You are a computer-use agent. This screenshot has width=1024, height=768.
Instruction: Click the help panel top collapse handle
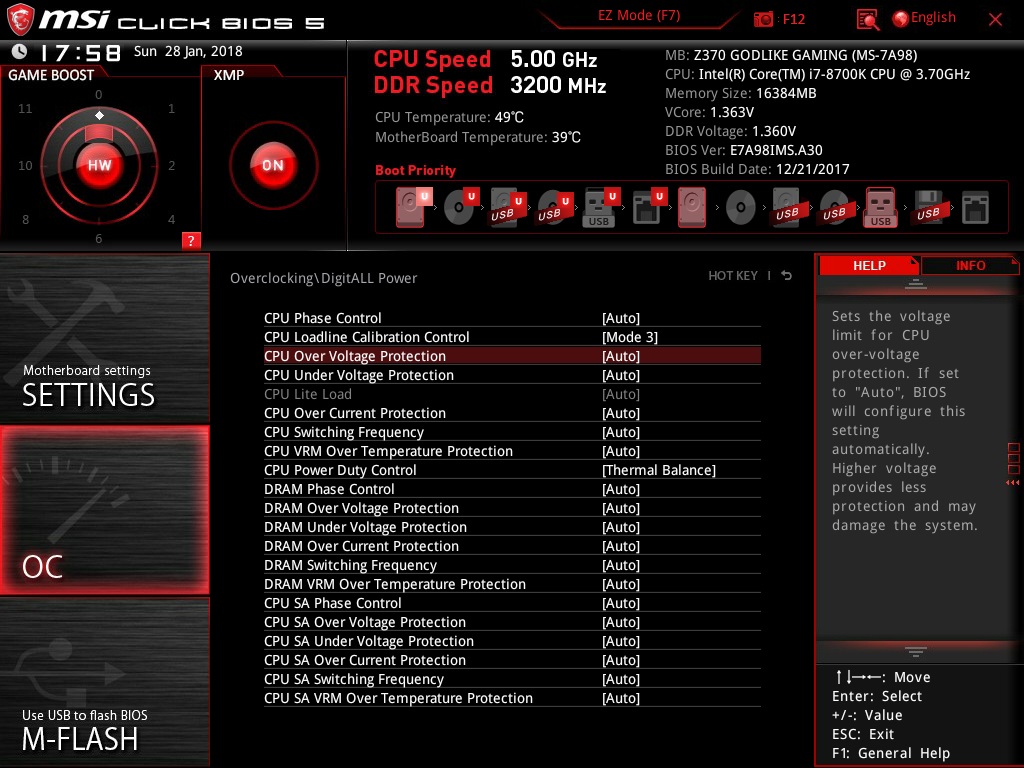[915, 284]
